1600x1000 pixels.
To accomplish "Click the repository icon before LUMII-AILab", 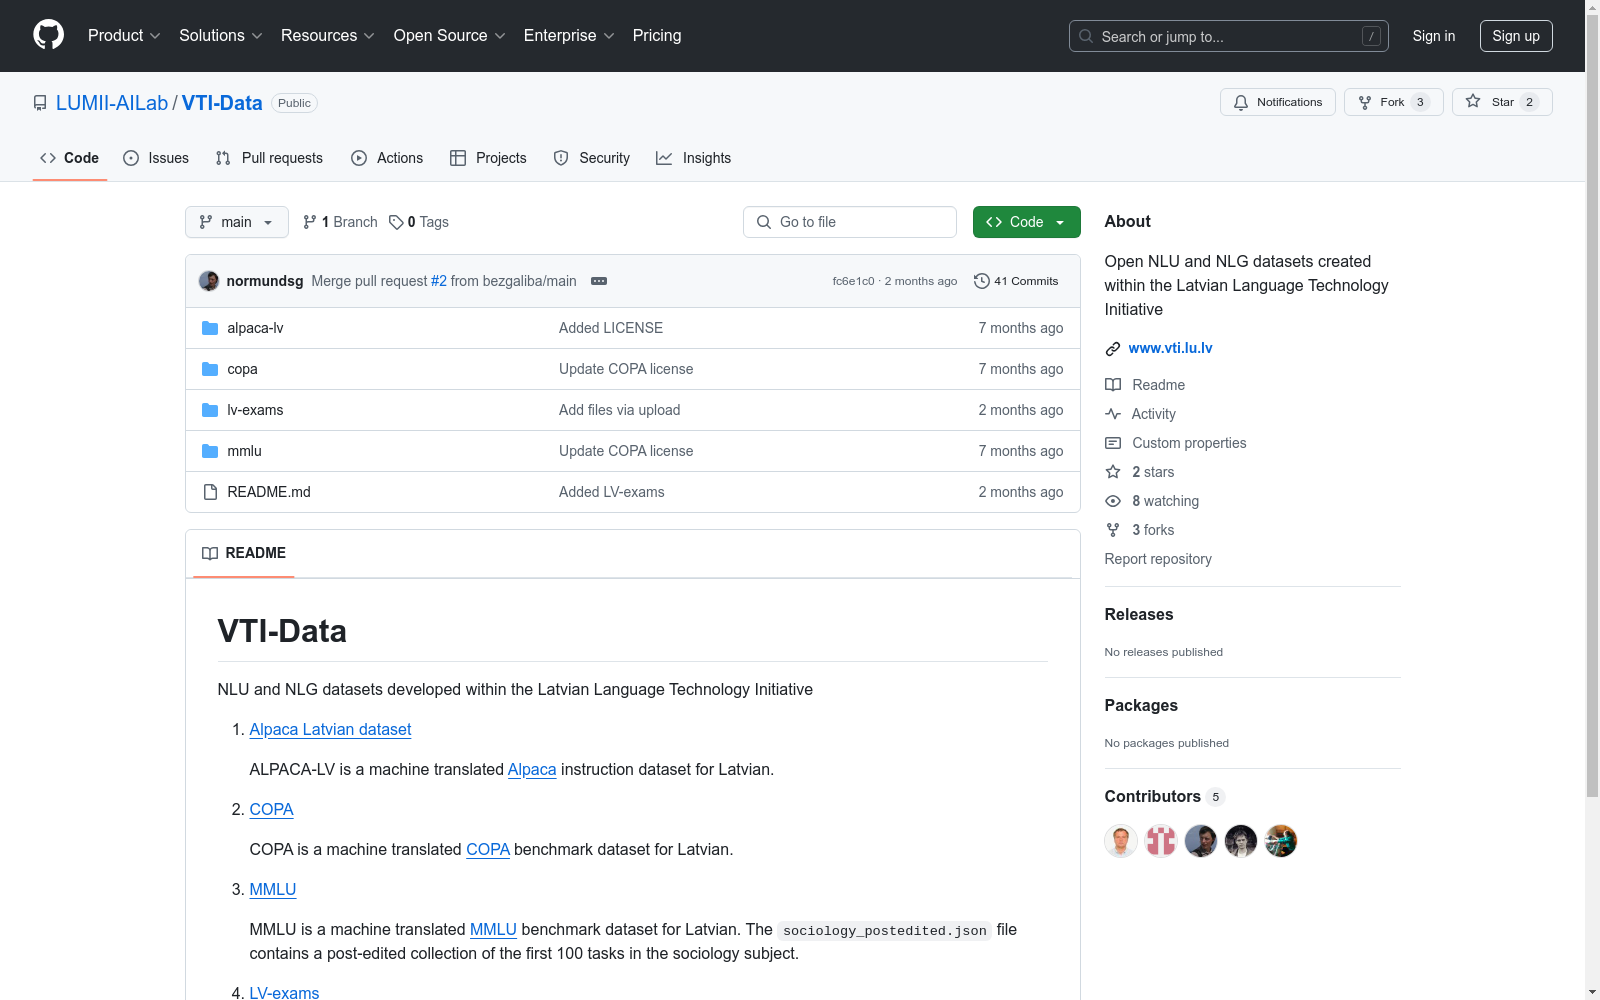I will (x=40, y=103).
